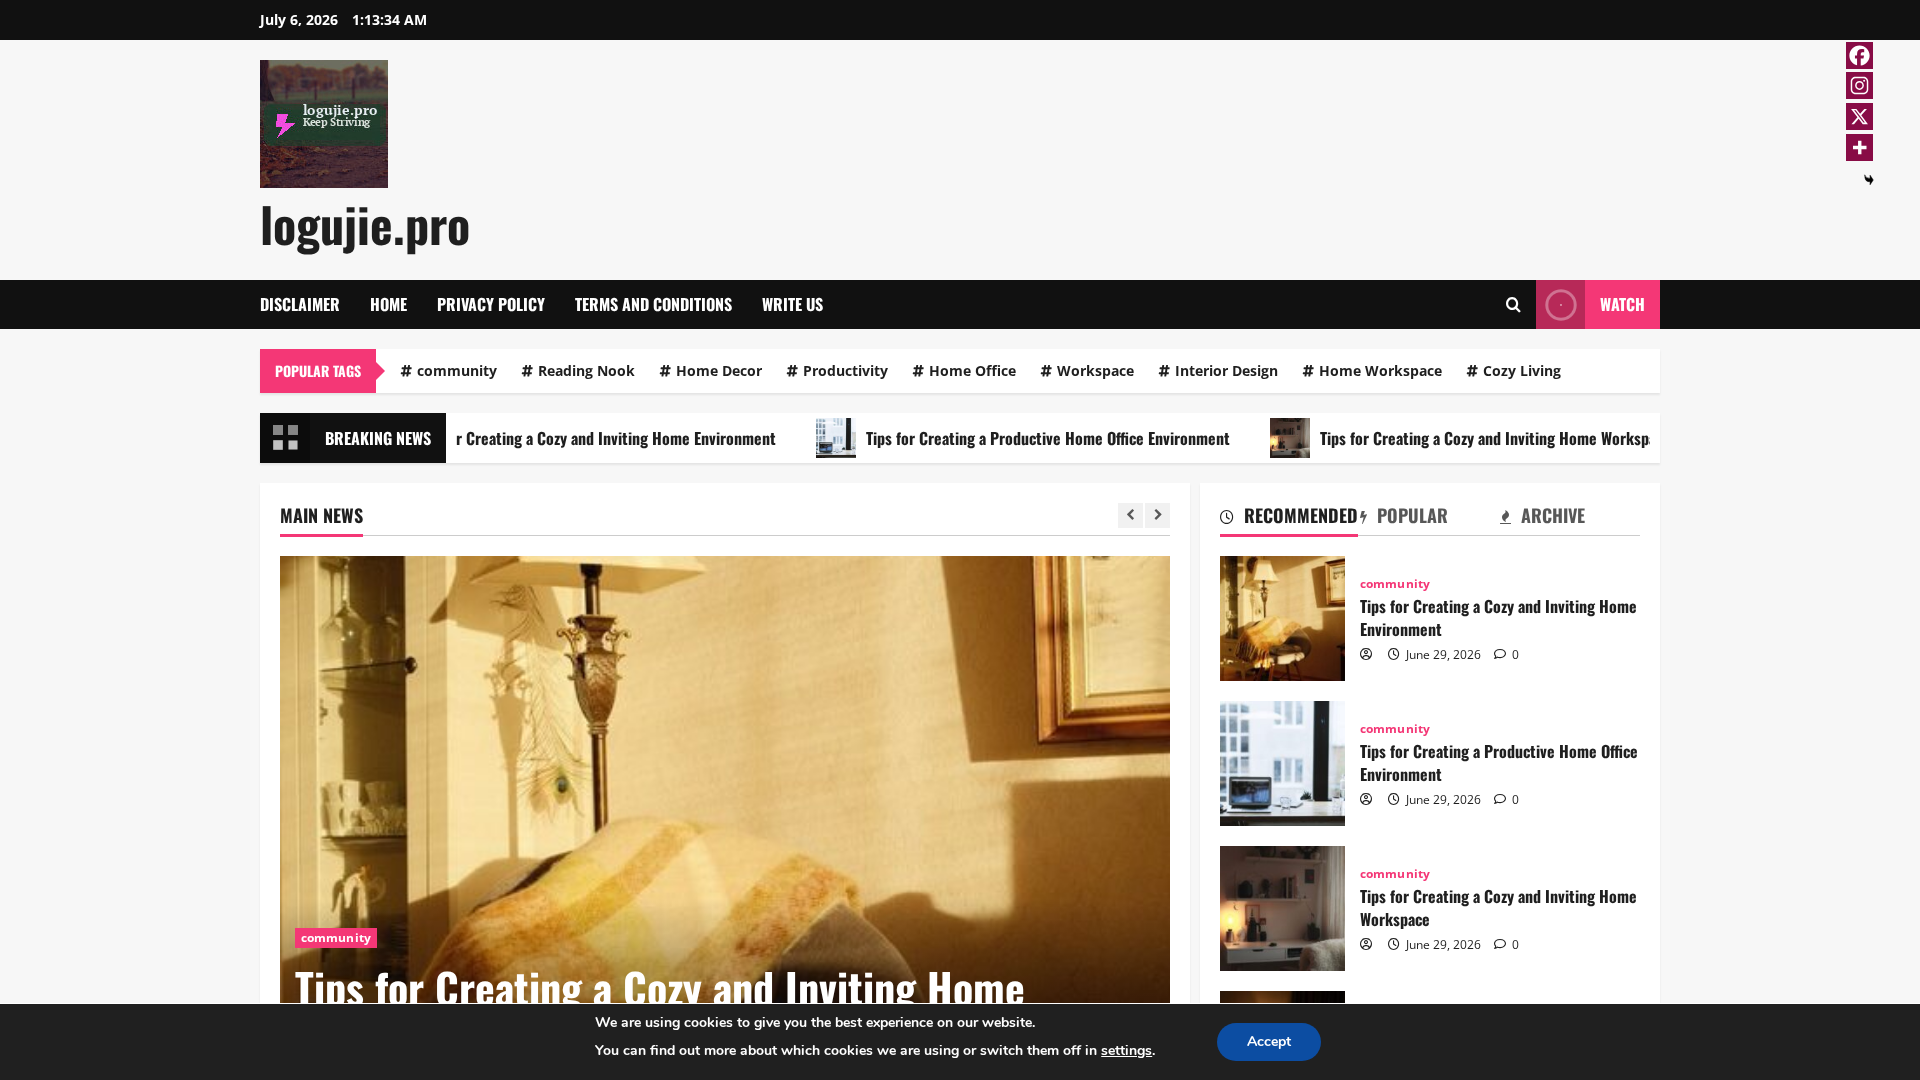
Task: Select the Home Office tag
Action: [x=964, y=371]
